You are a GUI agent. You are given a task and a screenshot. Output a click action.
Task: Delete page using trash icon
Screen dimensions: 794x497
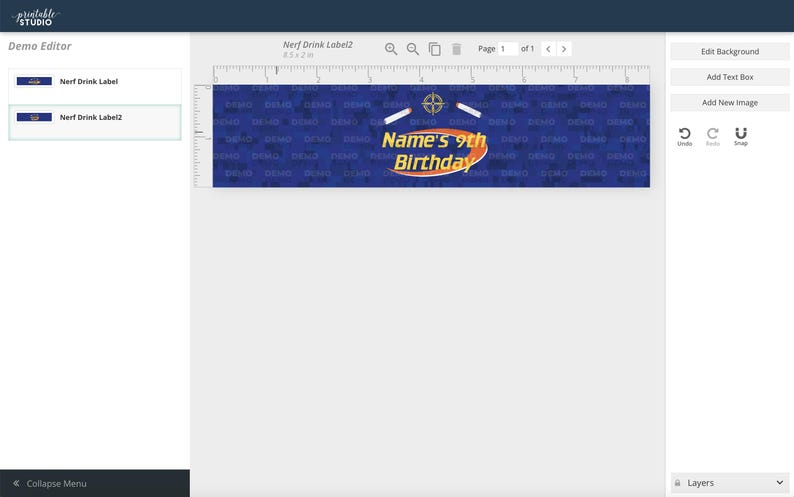coord(456,49)
